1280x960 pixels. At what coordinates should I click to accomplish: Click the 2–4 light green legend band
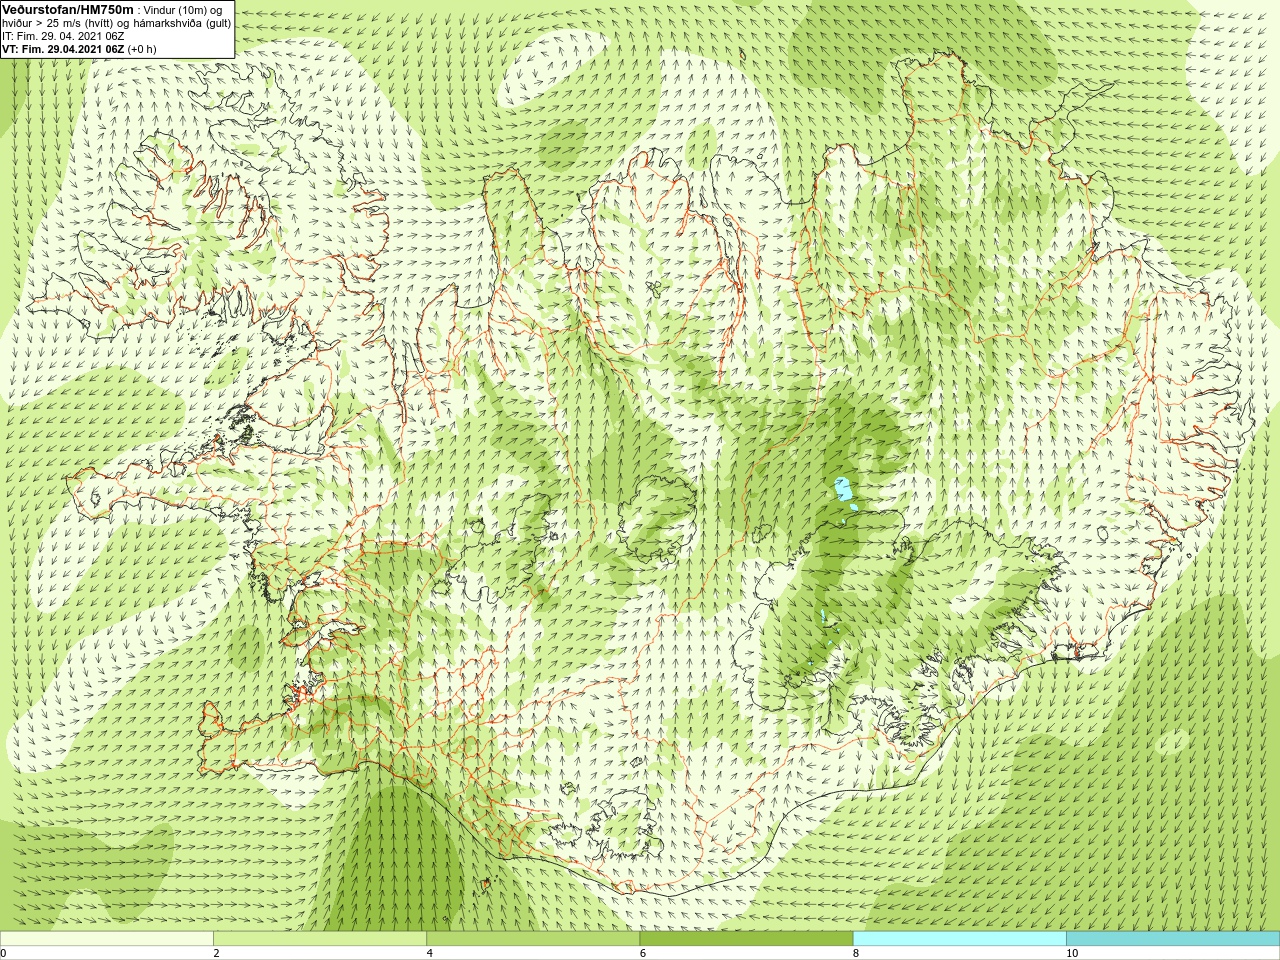point(320,939)
